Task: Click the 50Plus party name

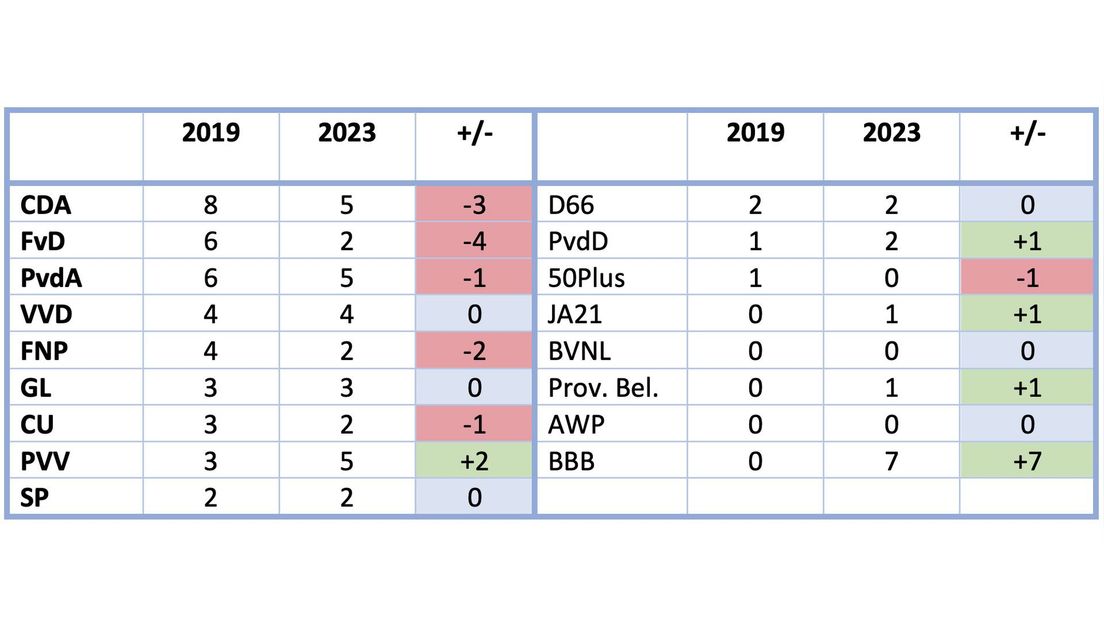Action: 587,278
